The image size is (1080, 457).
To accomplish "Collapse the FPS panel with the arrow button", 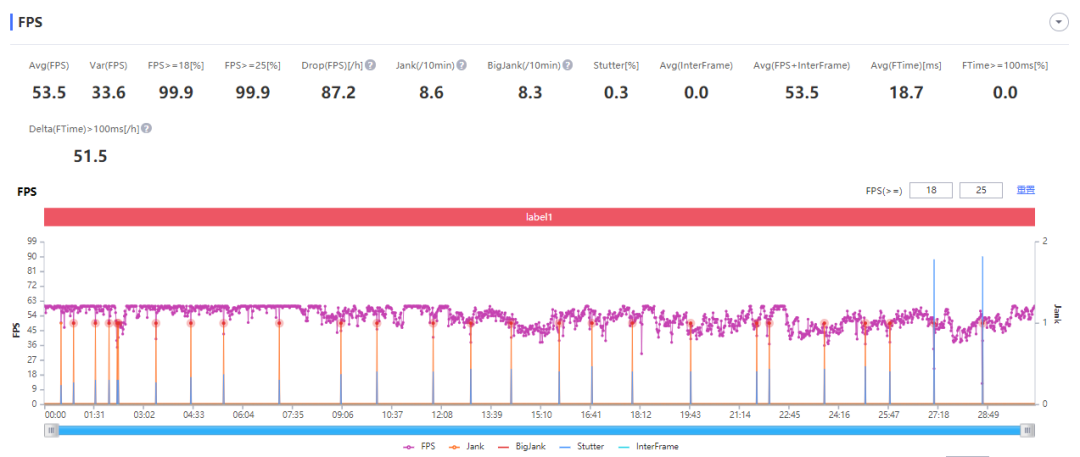I will tap(1057, 23).
